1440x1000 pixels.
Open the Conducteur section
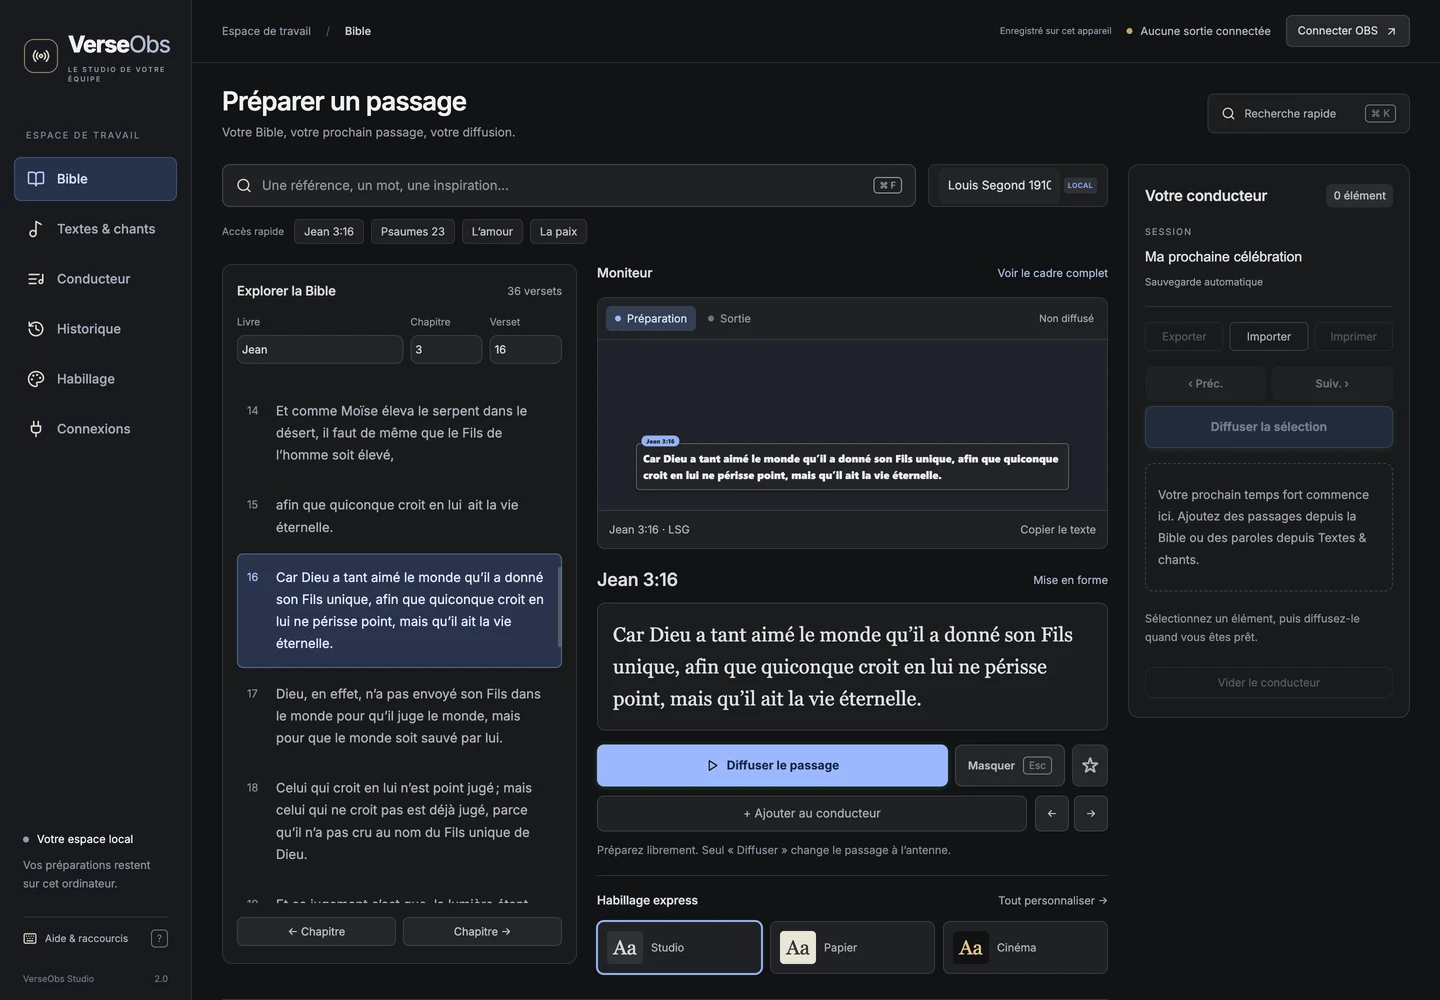tap(95, 279)
